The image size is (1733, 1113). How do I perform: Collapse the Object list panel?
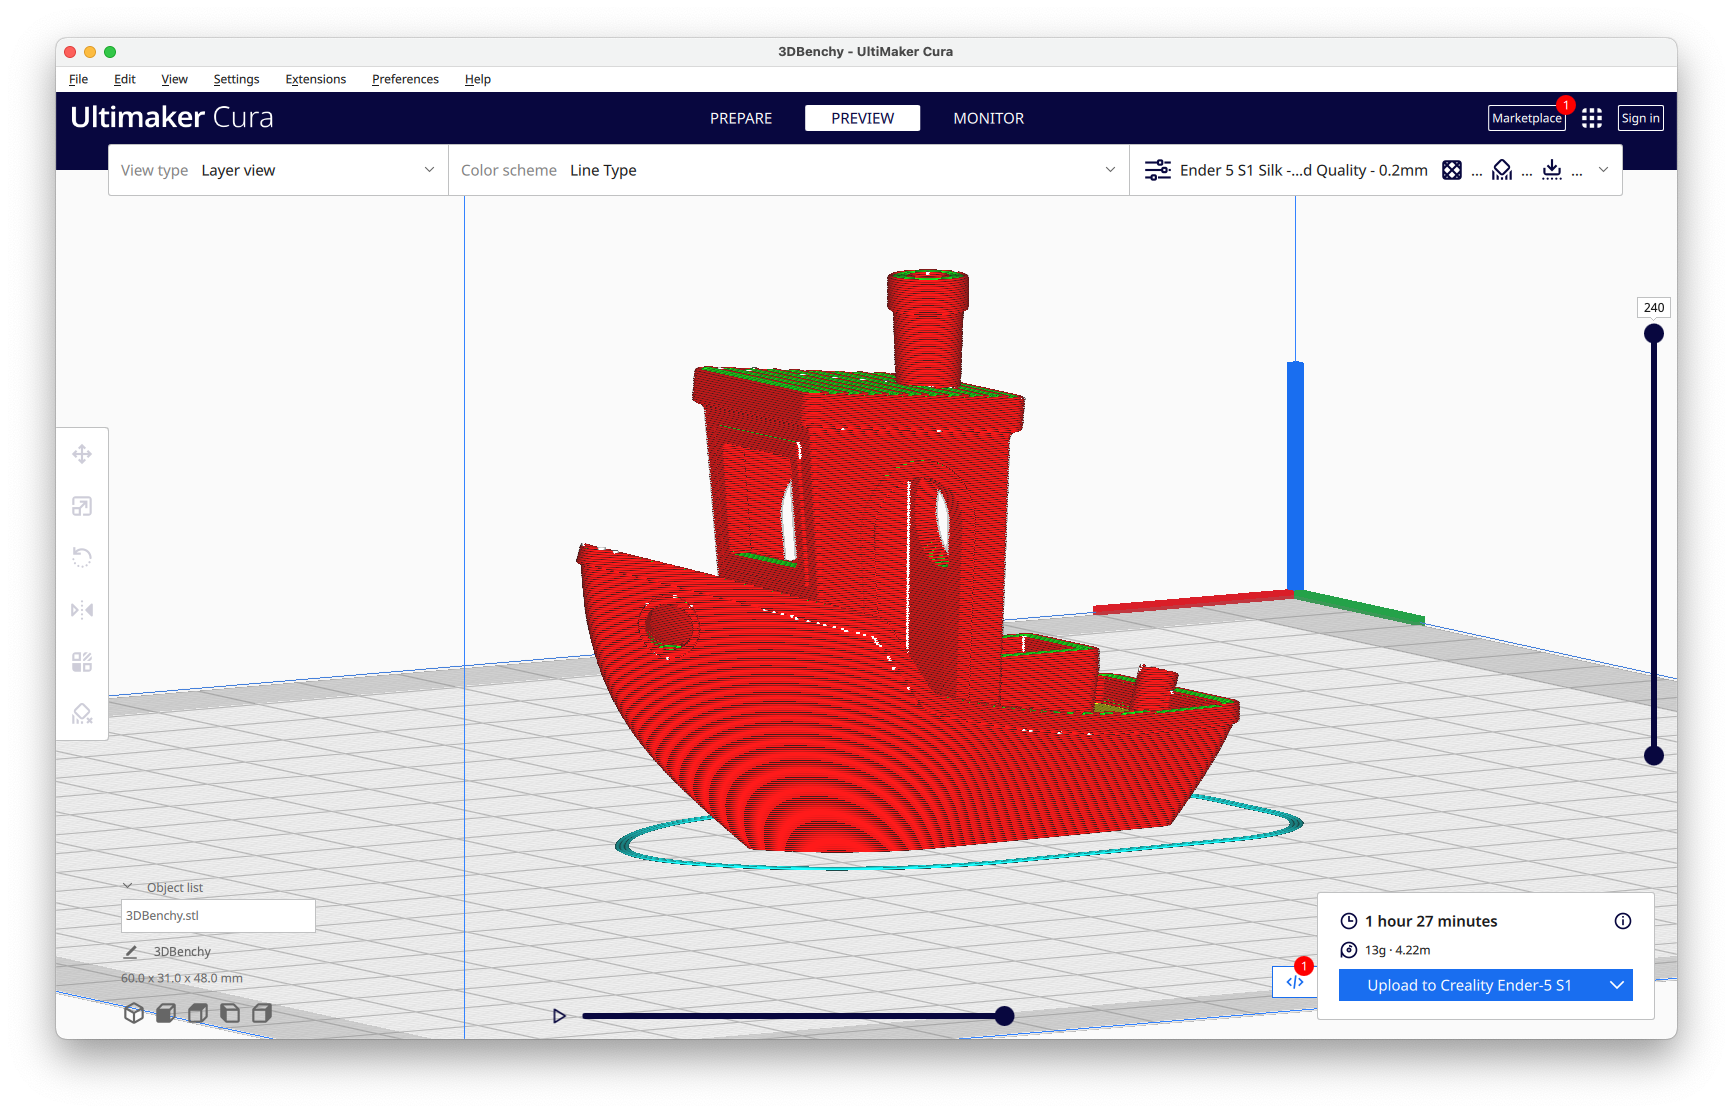pos(128,886)
